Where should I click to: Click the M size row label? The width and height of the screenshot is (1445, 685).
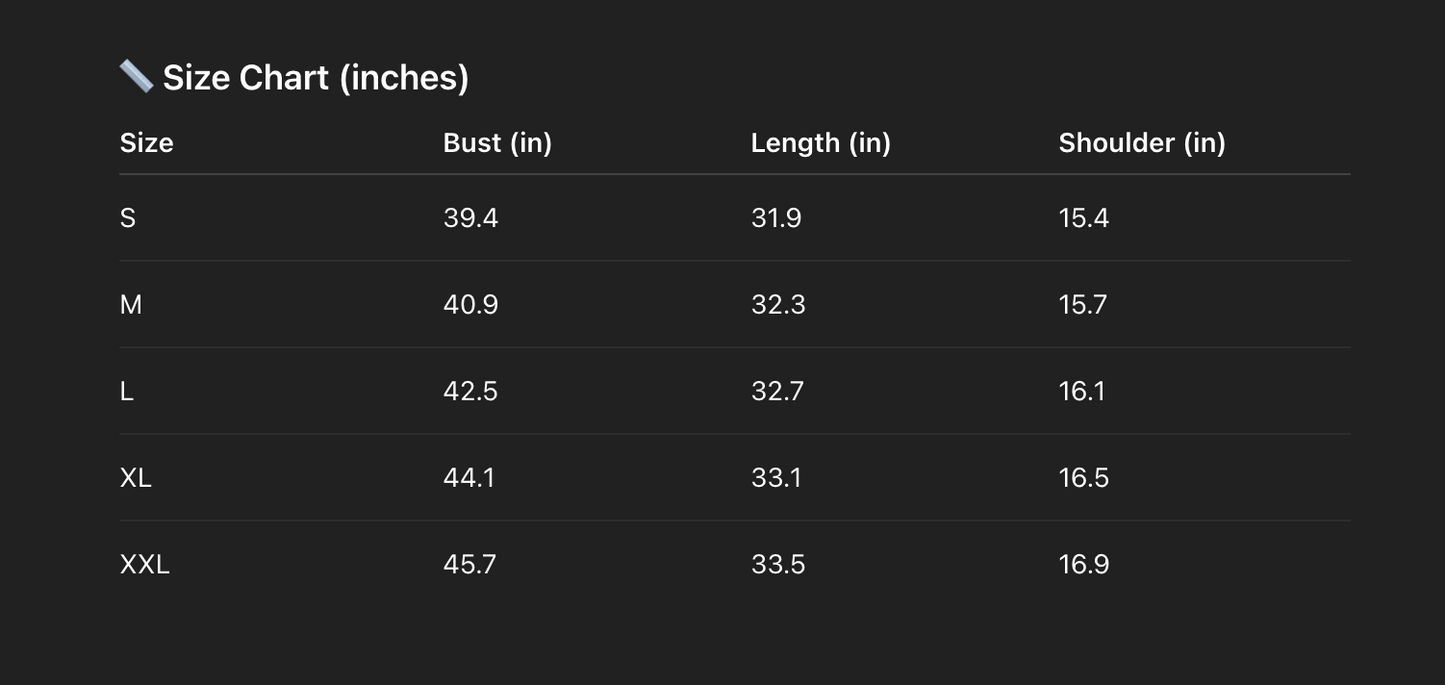pyautogui.click(x=131, y=304)
